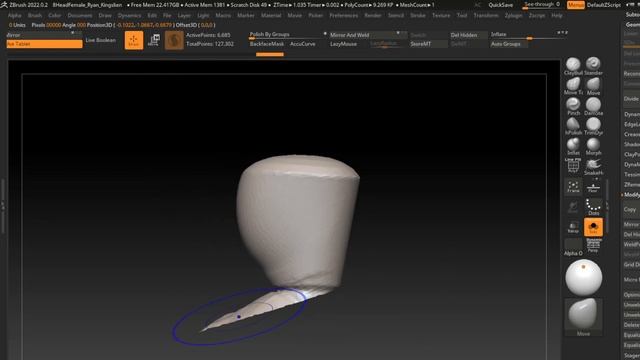Open the Material menu
This screenshot has height=360, width=640.
coord(271,16)
